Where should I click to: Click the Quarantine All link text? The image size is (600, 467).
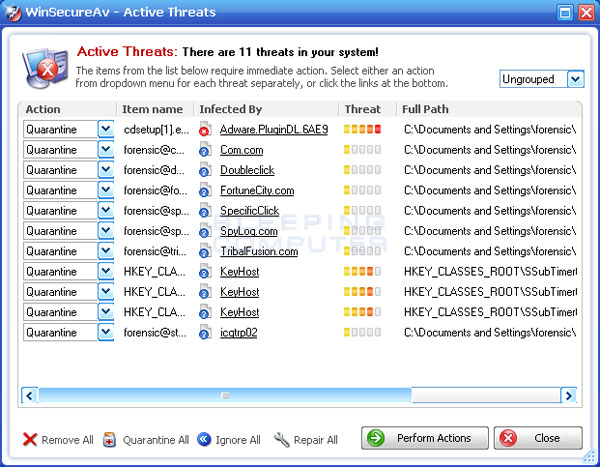[156, 440]
